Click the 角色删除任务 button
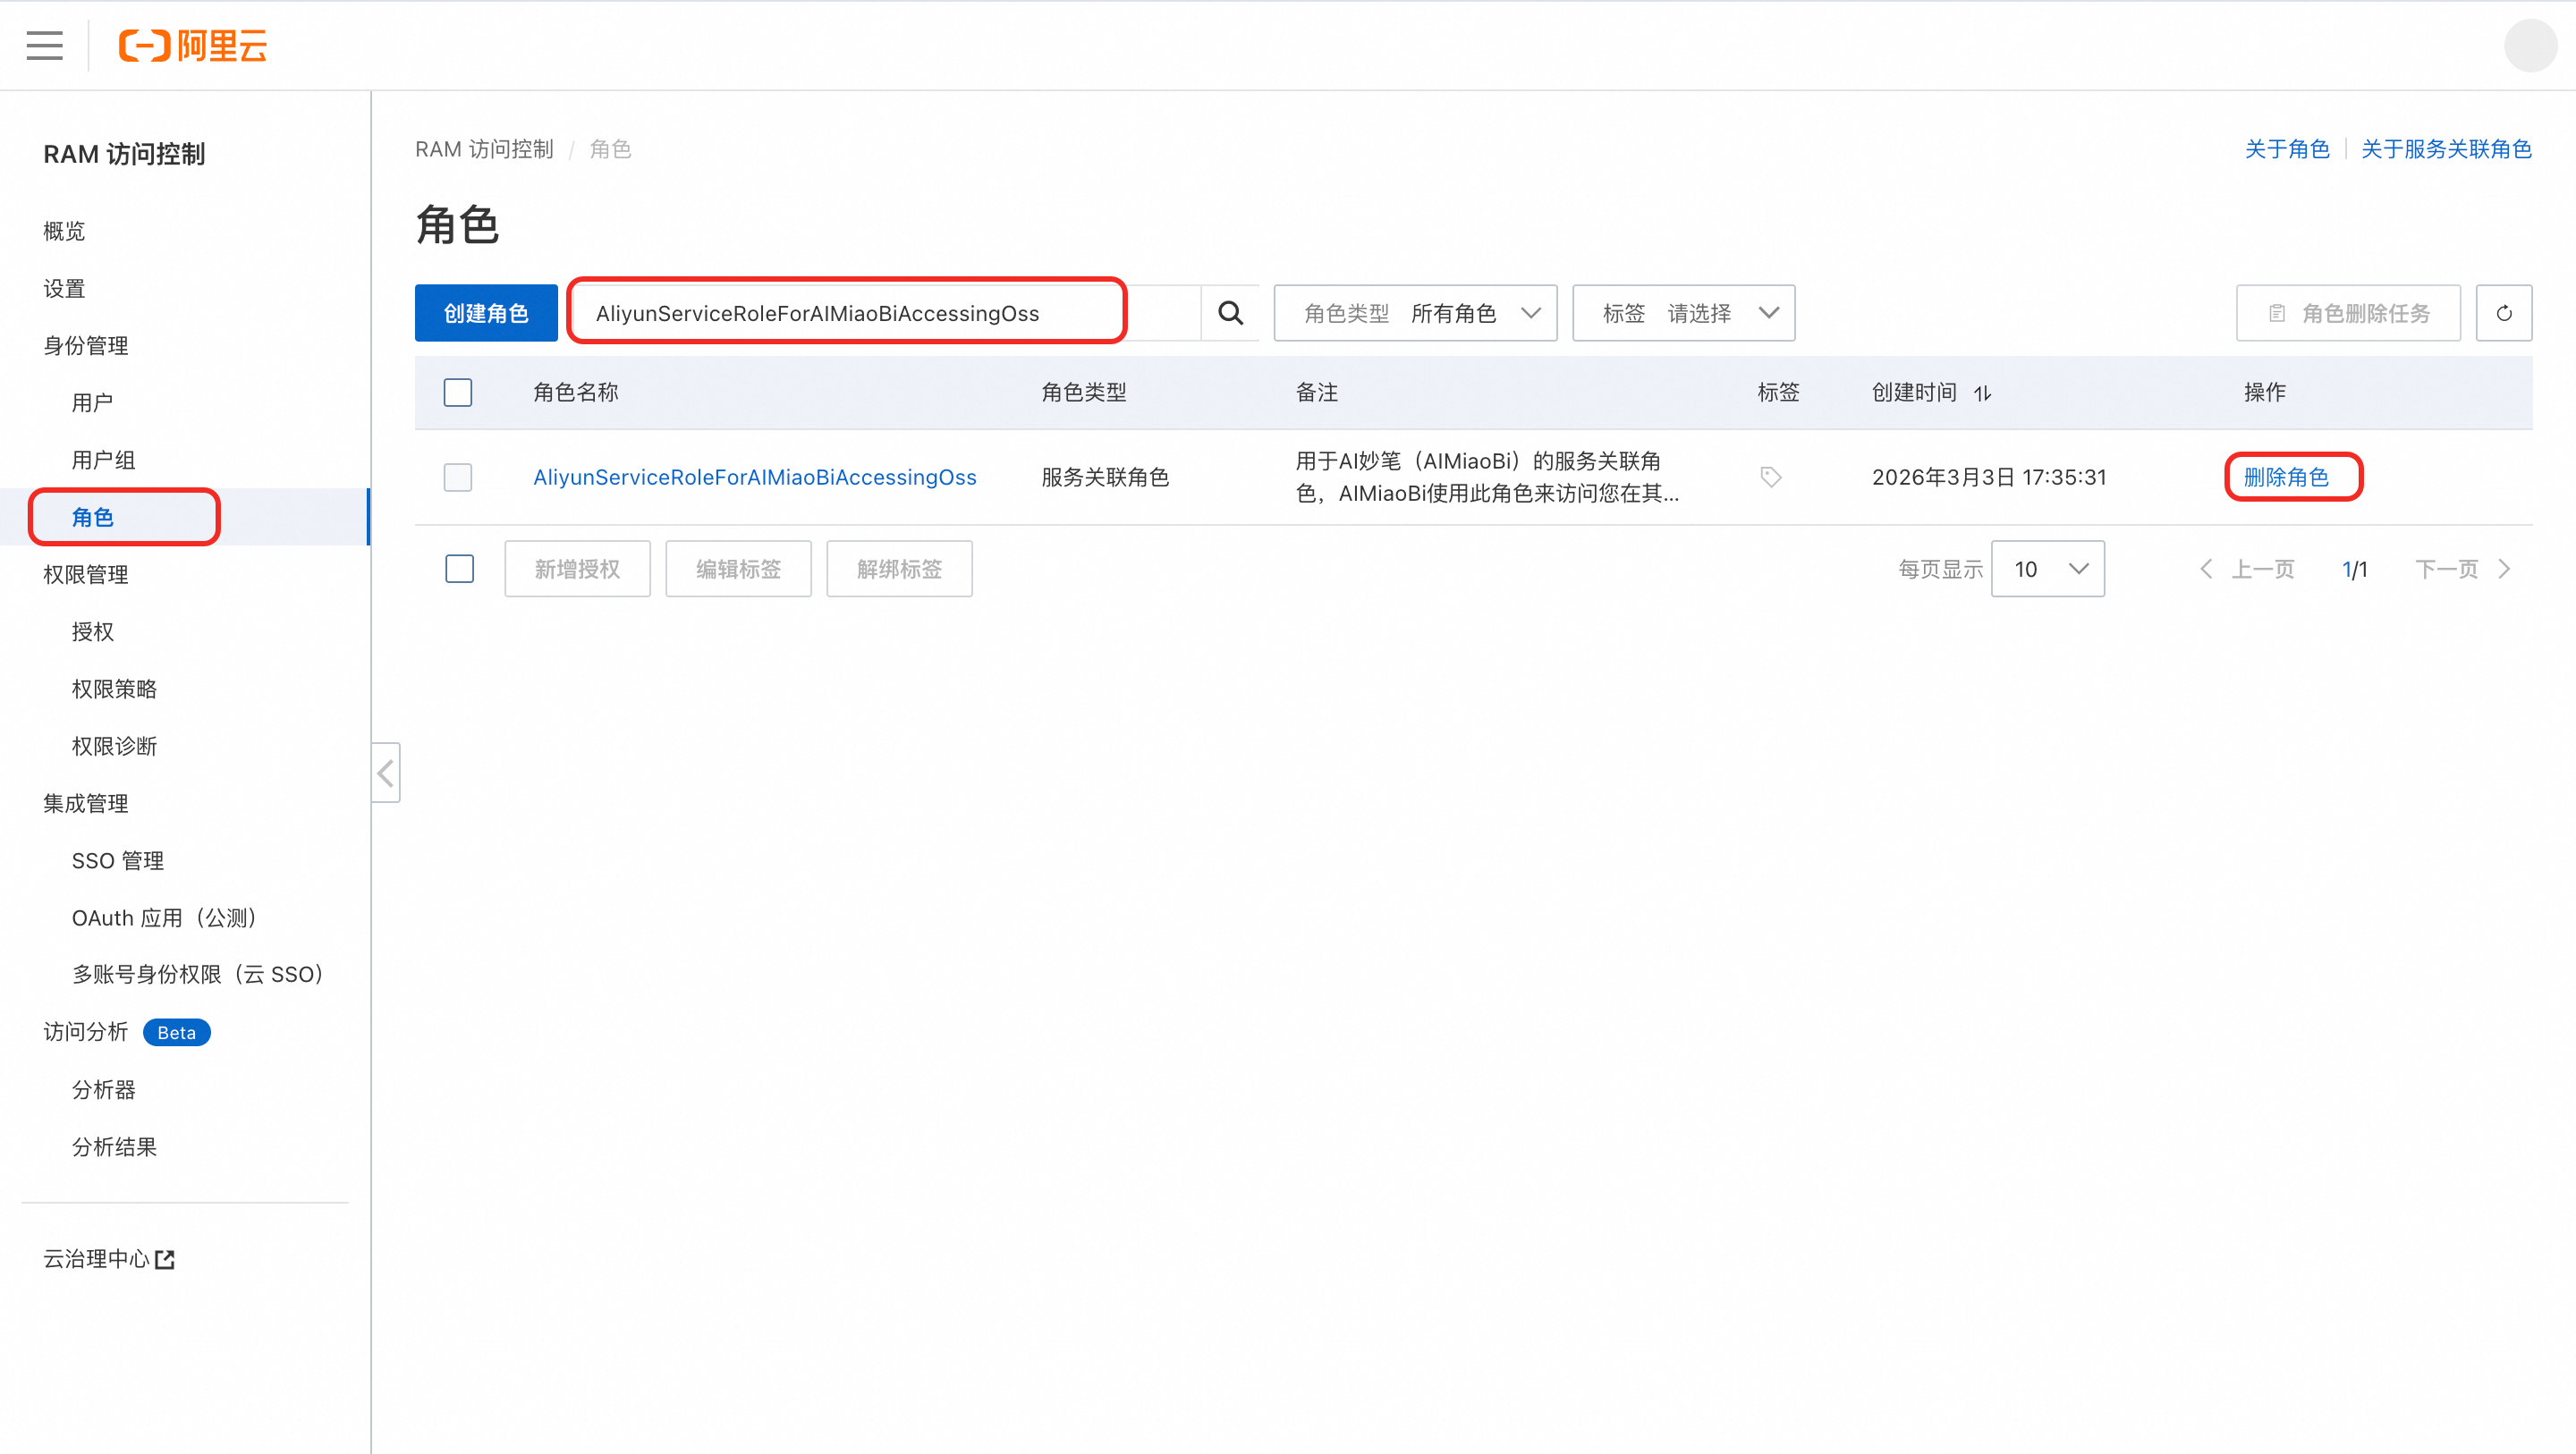This screenshot has width=2576, height=1454. tap(2348, 313)
